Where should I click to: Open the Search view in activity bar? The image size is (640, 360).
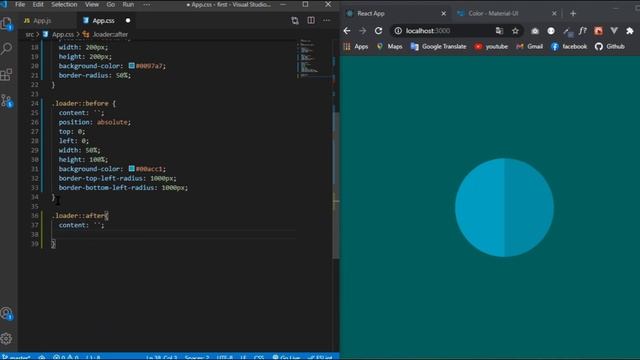pyautogui.click(x=7, y=49)
